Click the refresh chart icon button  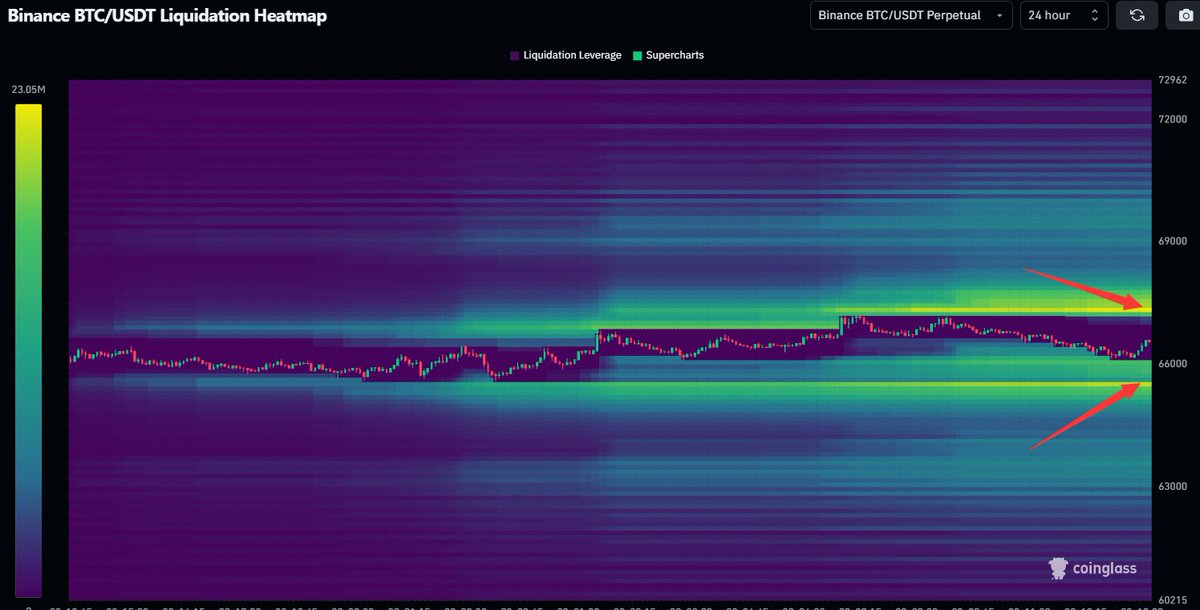pos(1136,15)
